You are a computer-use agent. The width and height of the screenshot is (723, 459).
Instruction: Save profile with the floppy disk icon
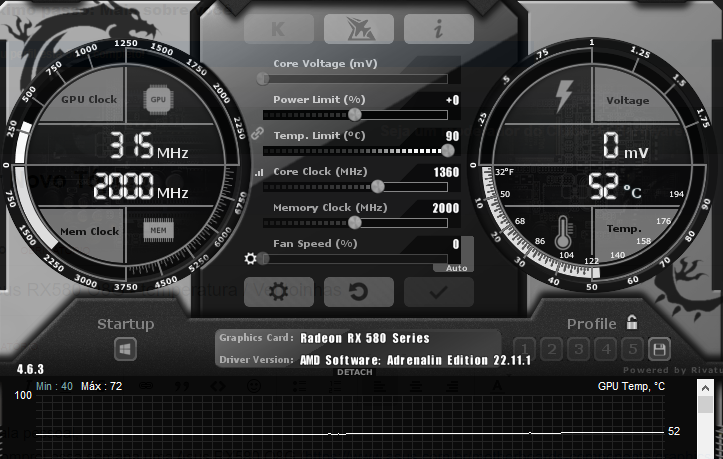point(659,349)
